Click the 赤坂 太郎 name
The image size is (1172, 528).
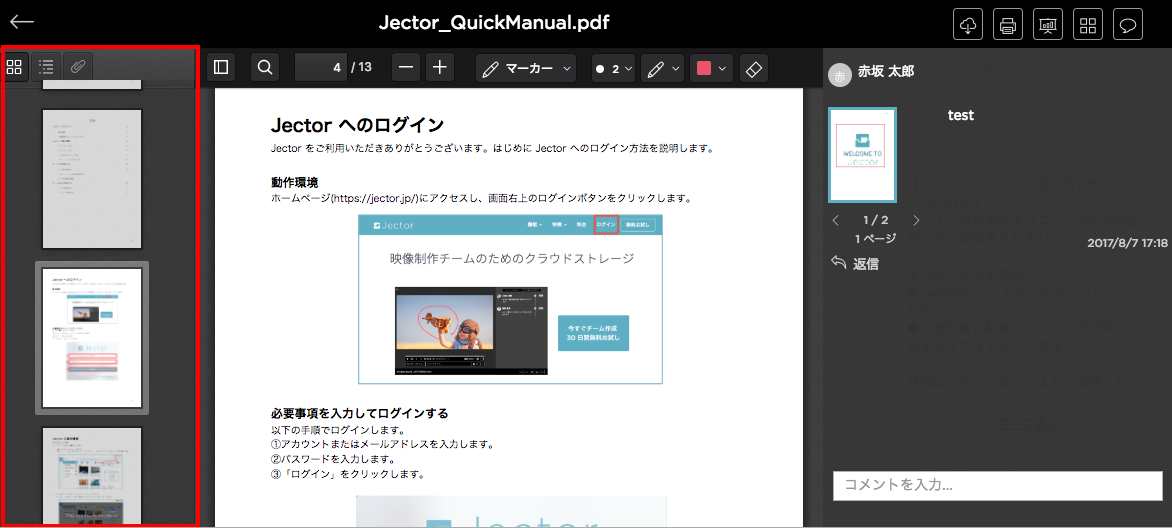[x=886, y=71]
